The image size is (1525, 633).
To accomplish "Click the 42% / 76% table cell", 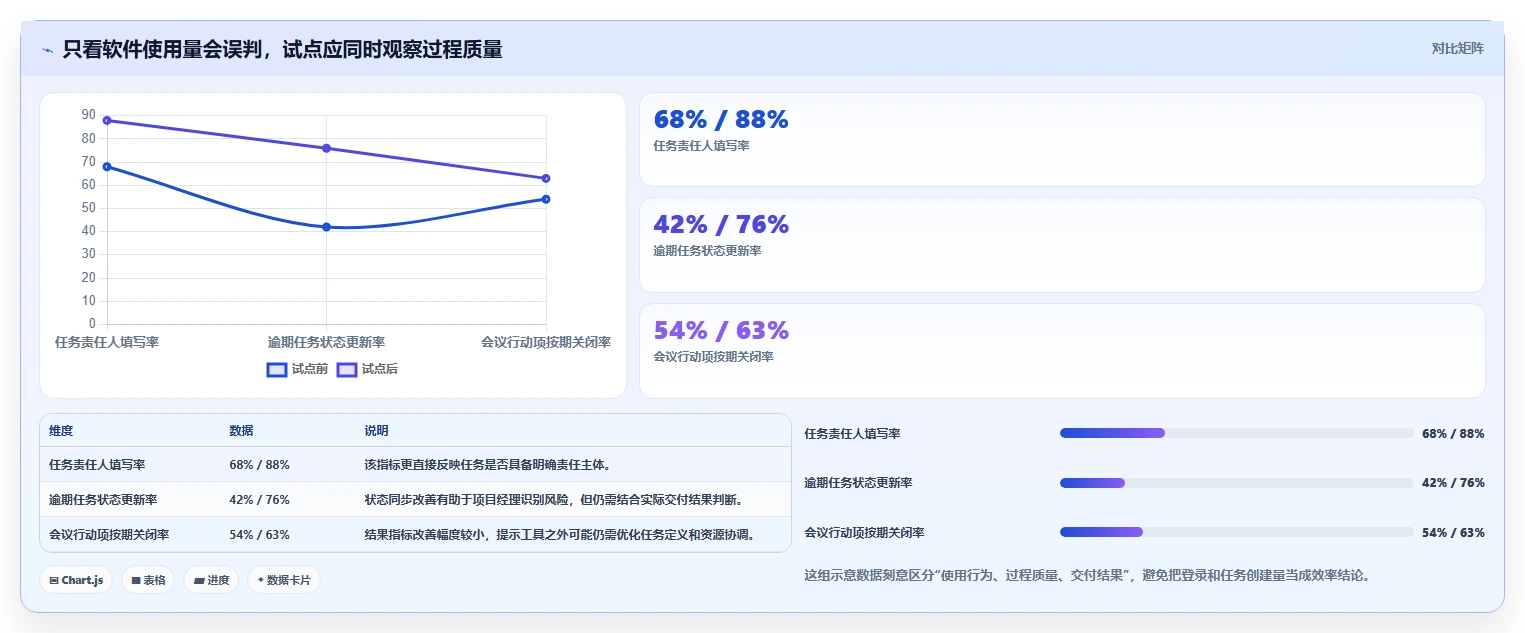I will [x=259, y=500].
